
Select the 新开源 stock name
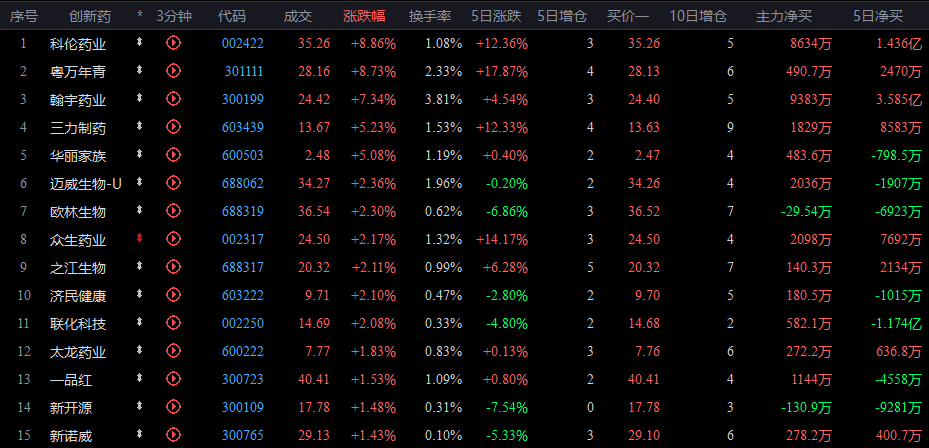click(71, 408)
